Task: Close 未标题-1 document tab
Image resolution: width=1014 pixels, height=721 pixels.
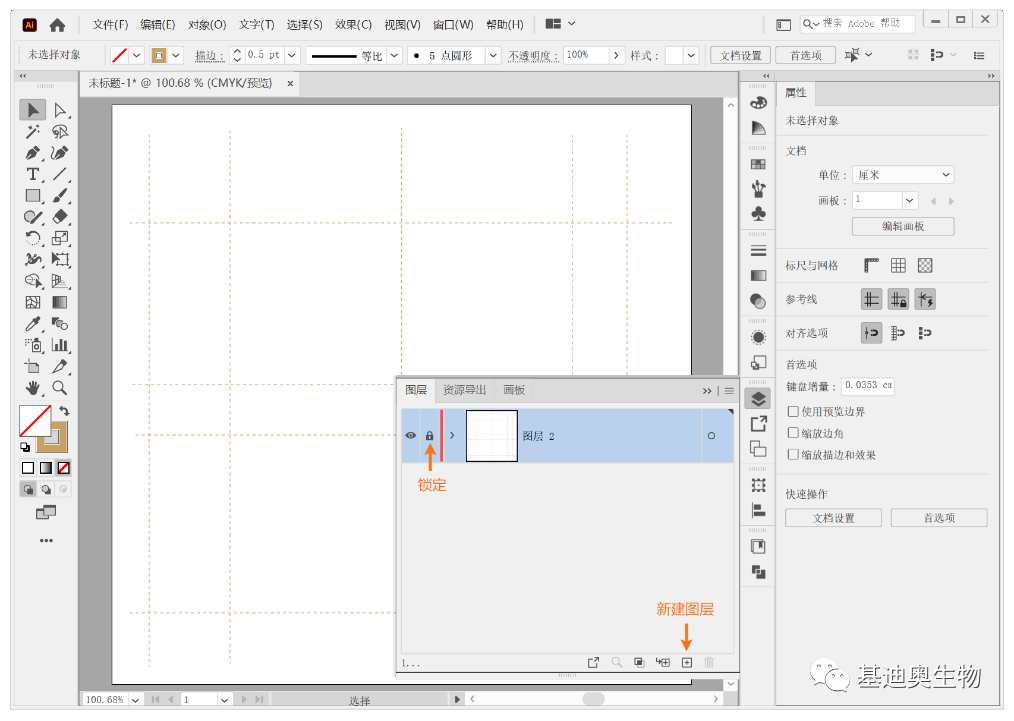Action: 290,83
